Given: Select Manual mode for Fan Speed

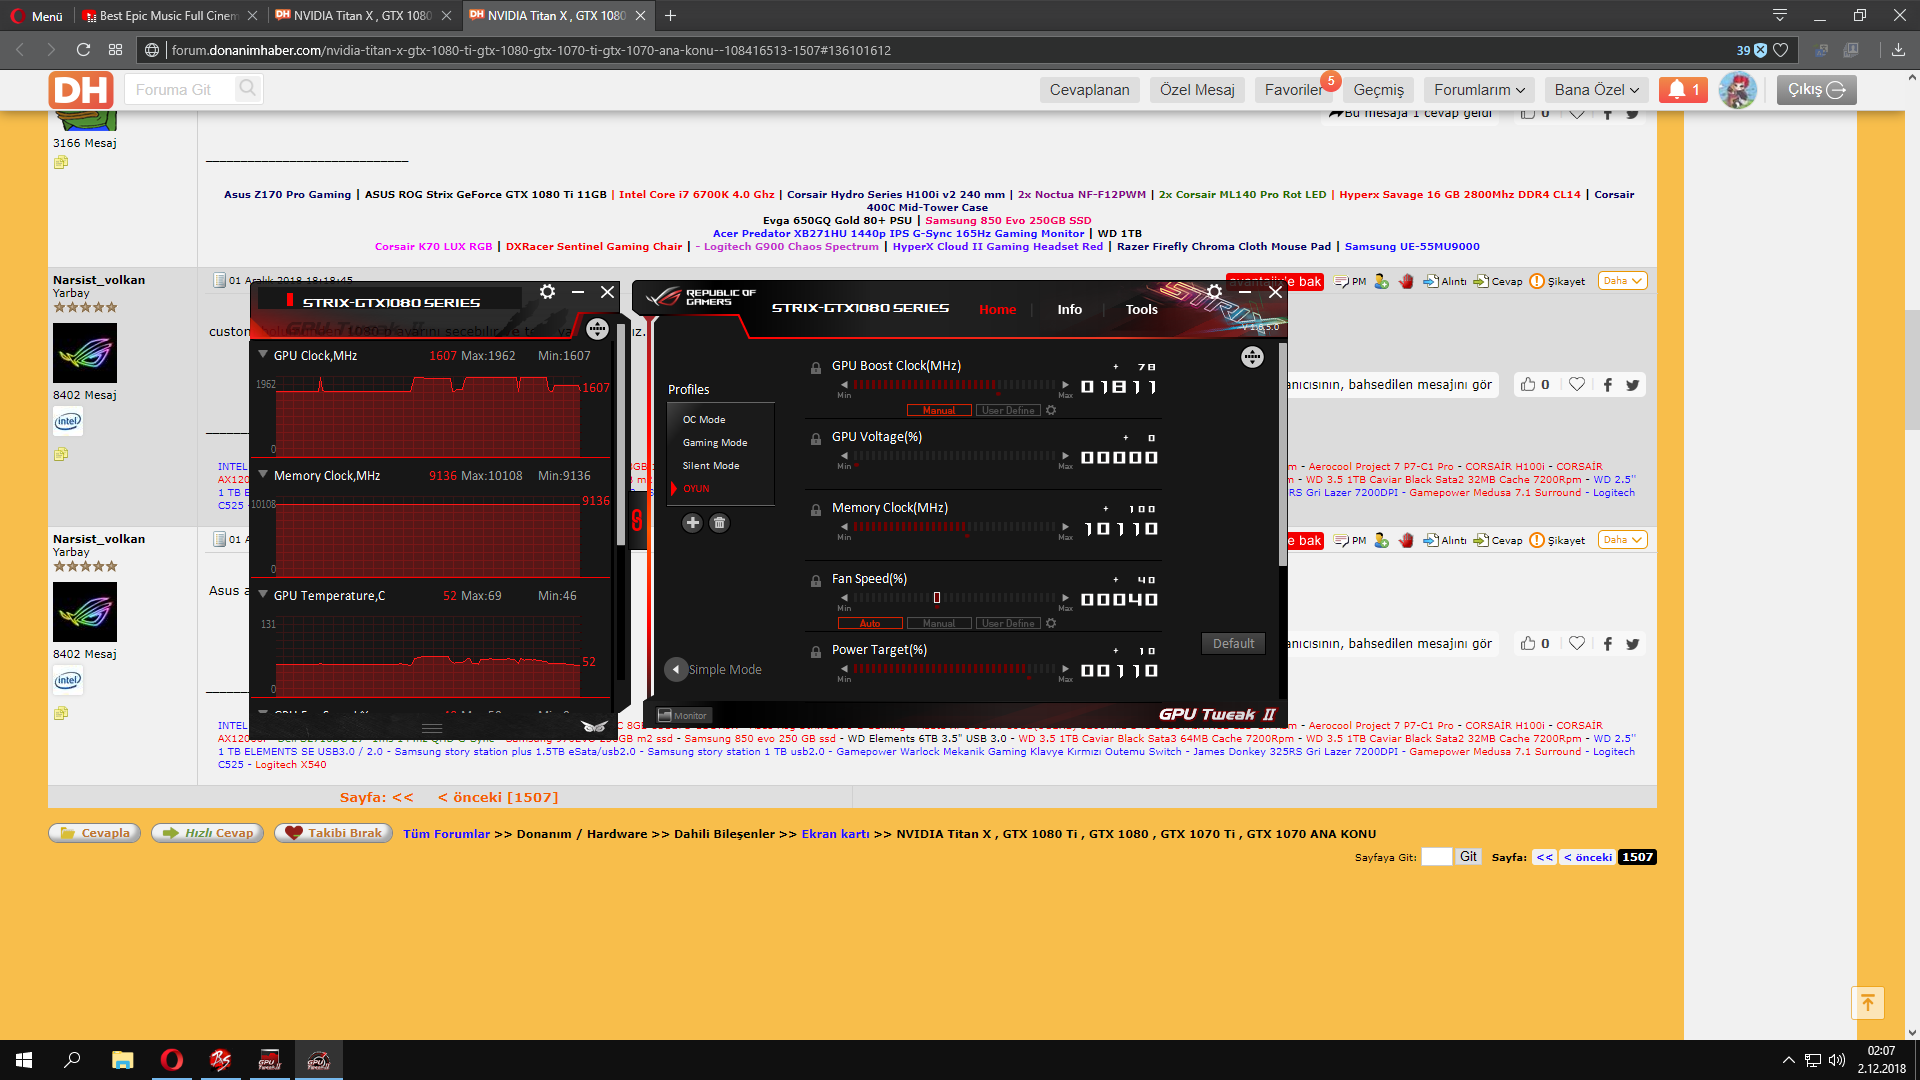Looking at the screenshot, I should (939, 623).
